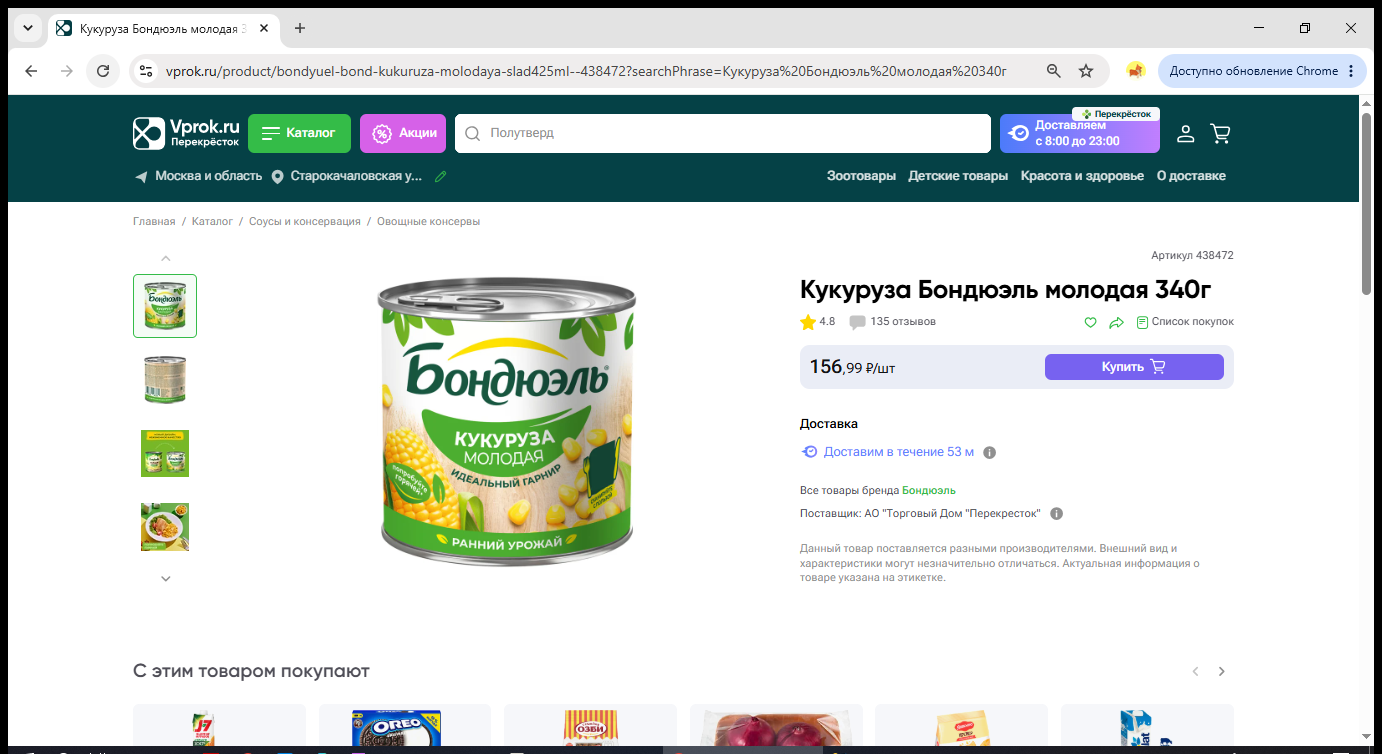Viewport: 1382px width, 754px height.
Task: Go to Соусы и консервация breadcrumb
Action: click(305, 221)
